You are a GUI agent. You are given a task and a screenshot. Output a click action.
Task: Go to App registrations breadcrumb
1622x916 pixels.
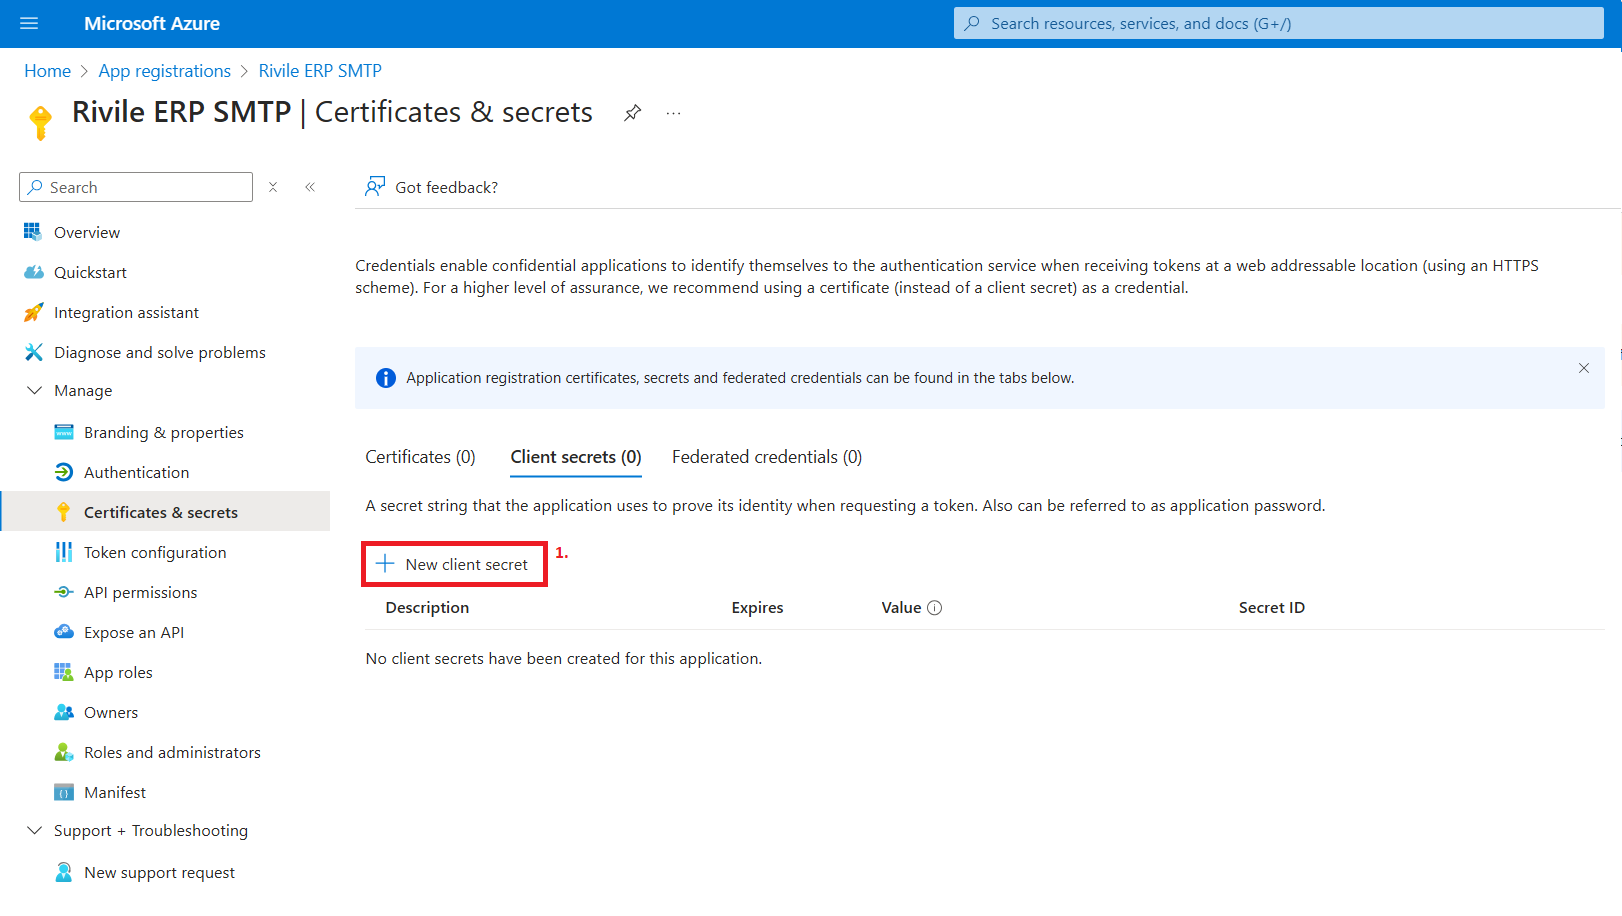164,71
